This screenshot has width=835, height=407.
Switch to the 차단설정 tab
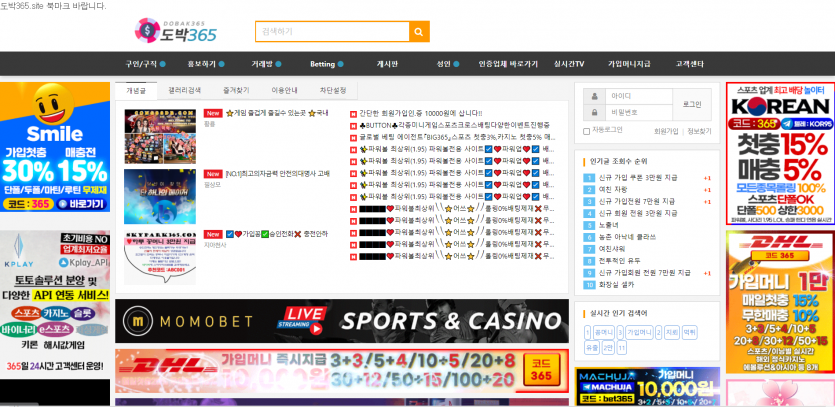tap(333, 90)
